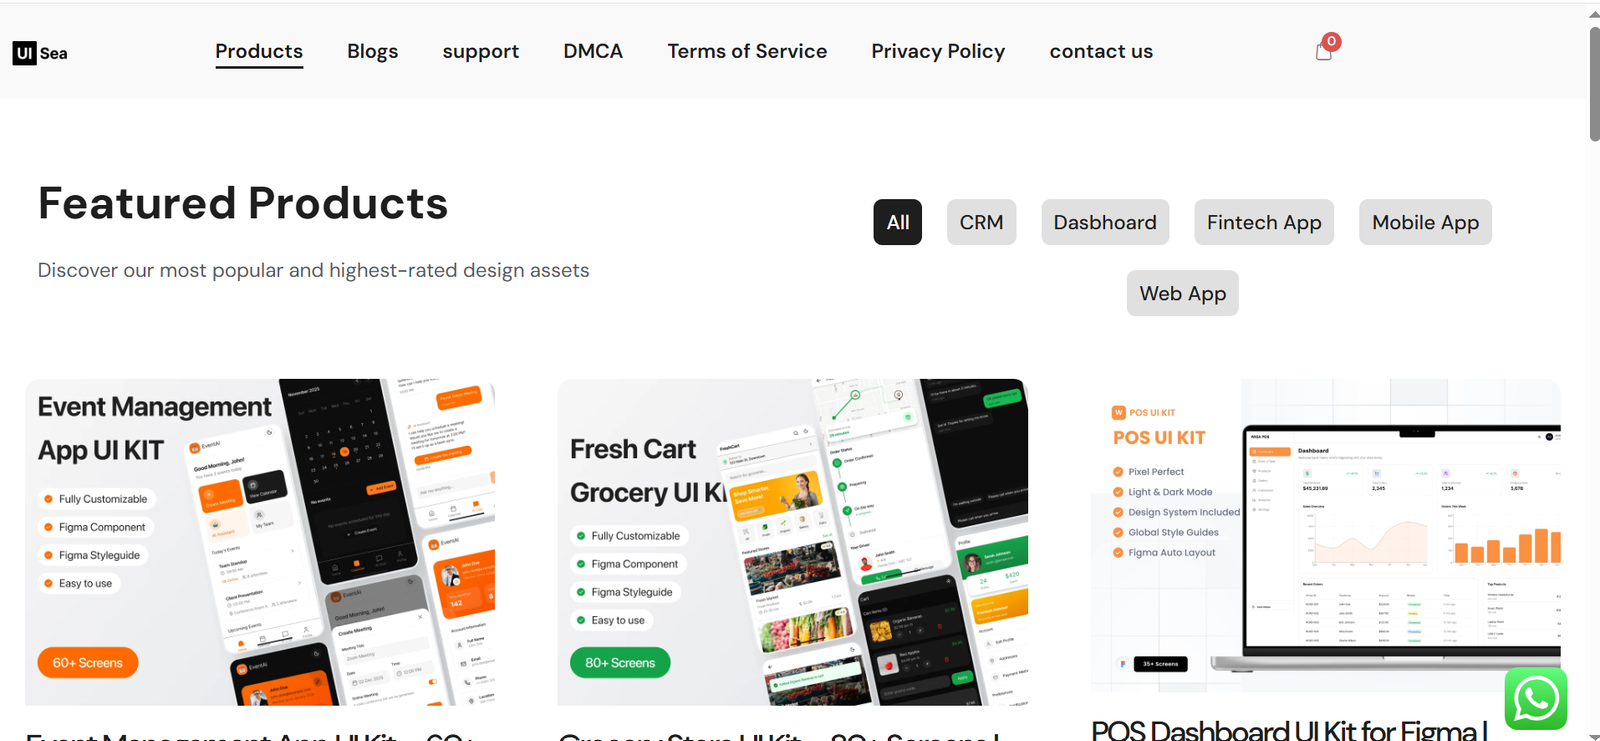Go to the Blogs page
This screenshot has width=1600, height=741.
tap(373, 51)
